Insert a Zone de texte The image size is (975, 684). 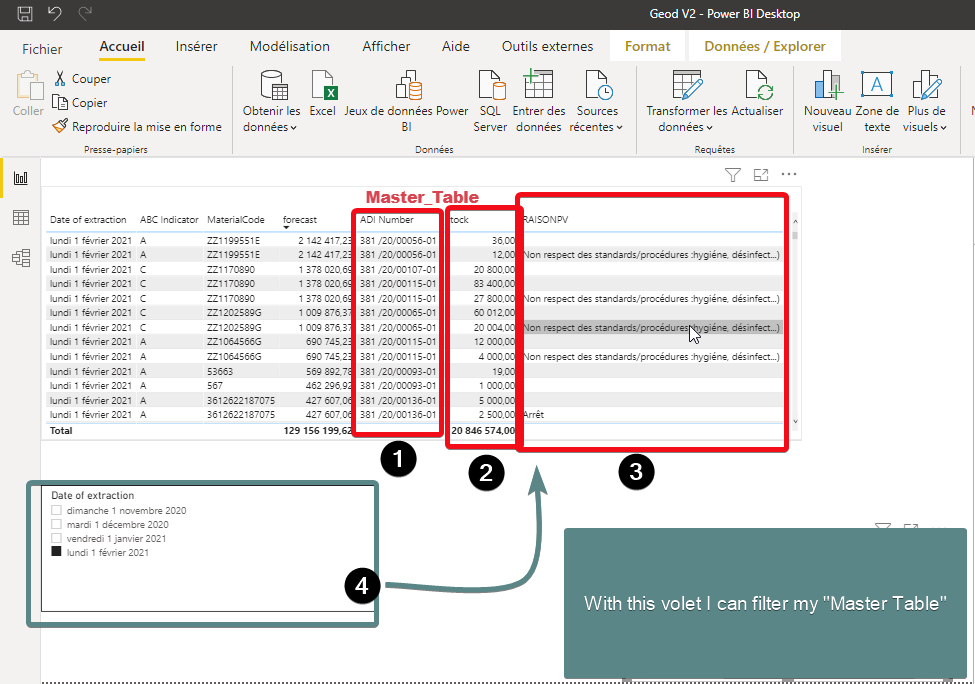point(877,101)
